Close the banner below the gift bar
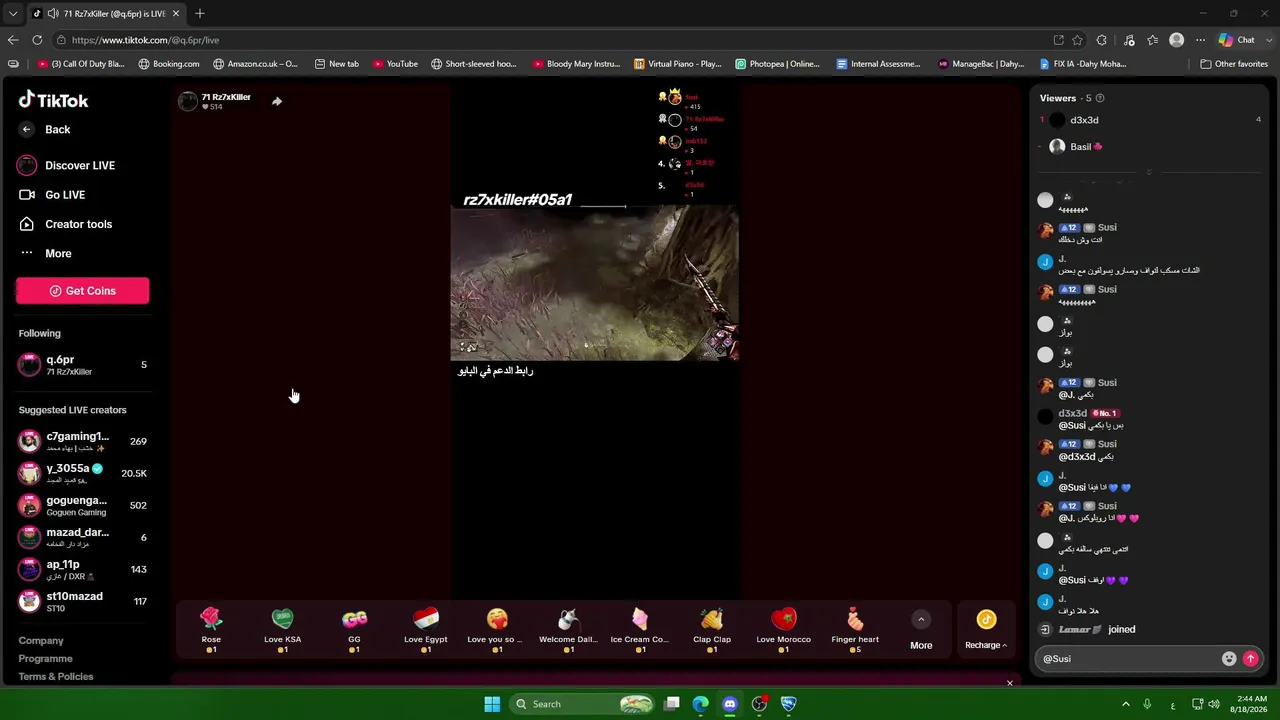This screenshot has height=720, width=1280. click(x=1010, y=683)
